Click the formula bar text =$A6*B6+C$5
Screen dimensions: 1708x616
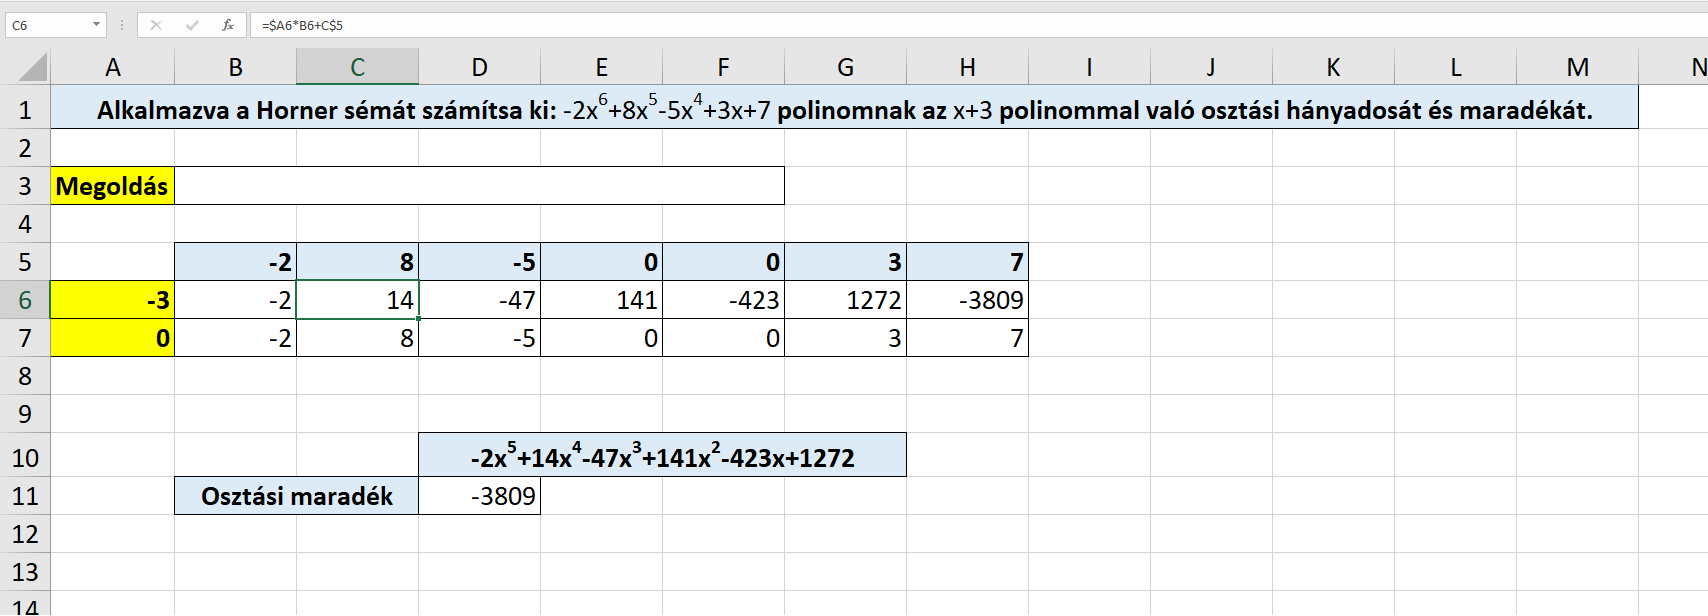[x=302, y=25]
